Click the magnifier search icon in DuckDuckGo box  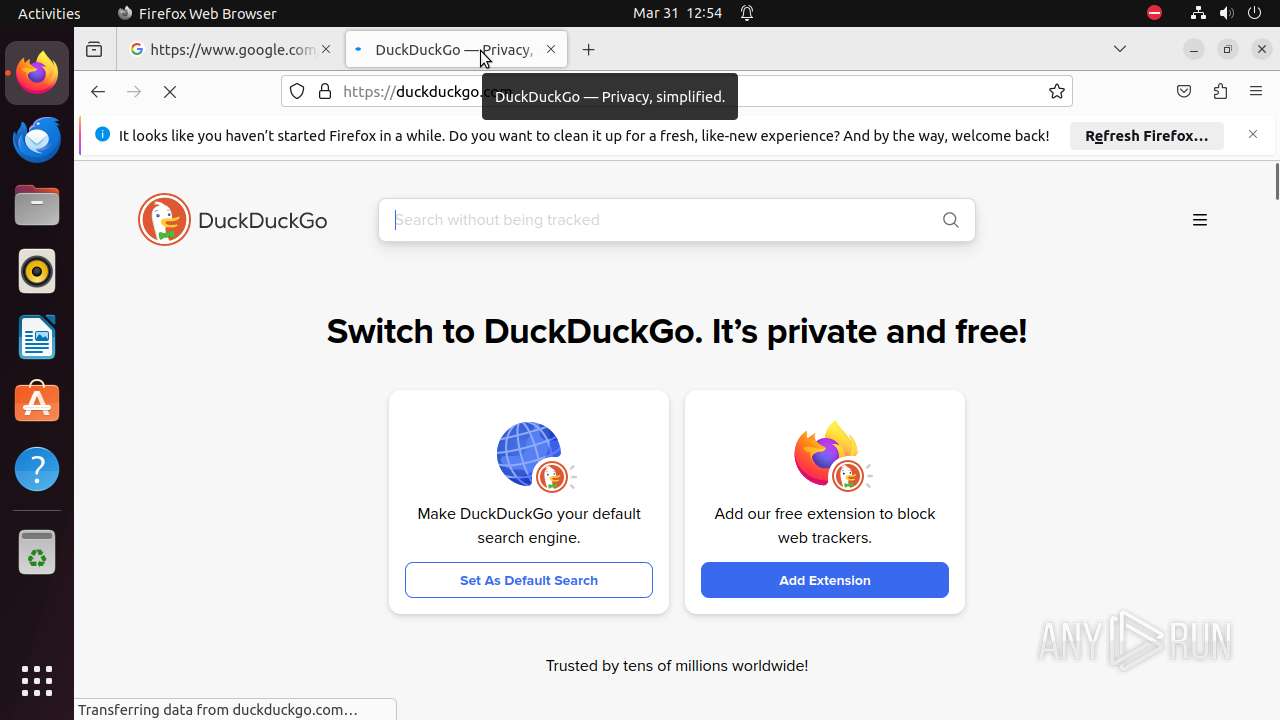pos(951,220)
